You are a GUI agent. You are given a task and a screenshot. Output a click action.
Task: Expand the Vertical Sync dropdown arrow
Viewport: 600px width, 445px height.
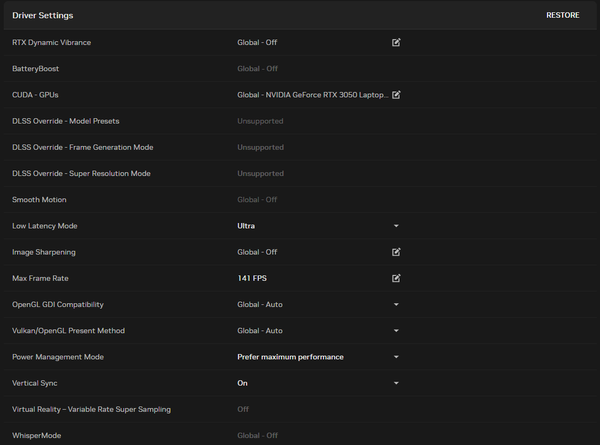coord(396,383)
